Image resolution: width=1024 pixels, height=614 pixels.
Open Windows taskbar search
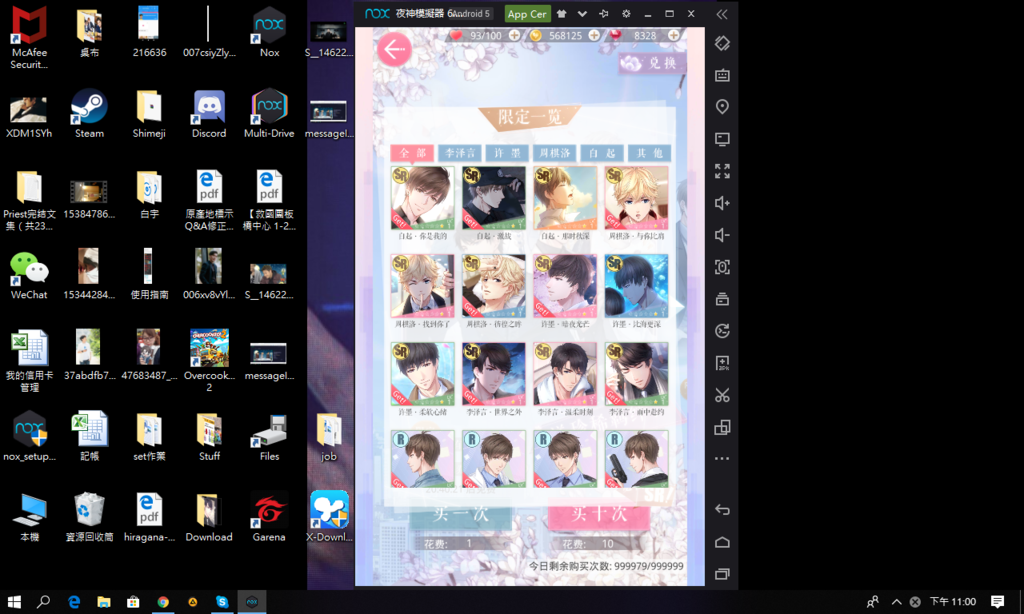[x=43, y=602]
